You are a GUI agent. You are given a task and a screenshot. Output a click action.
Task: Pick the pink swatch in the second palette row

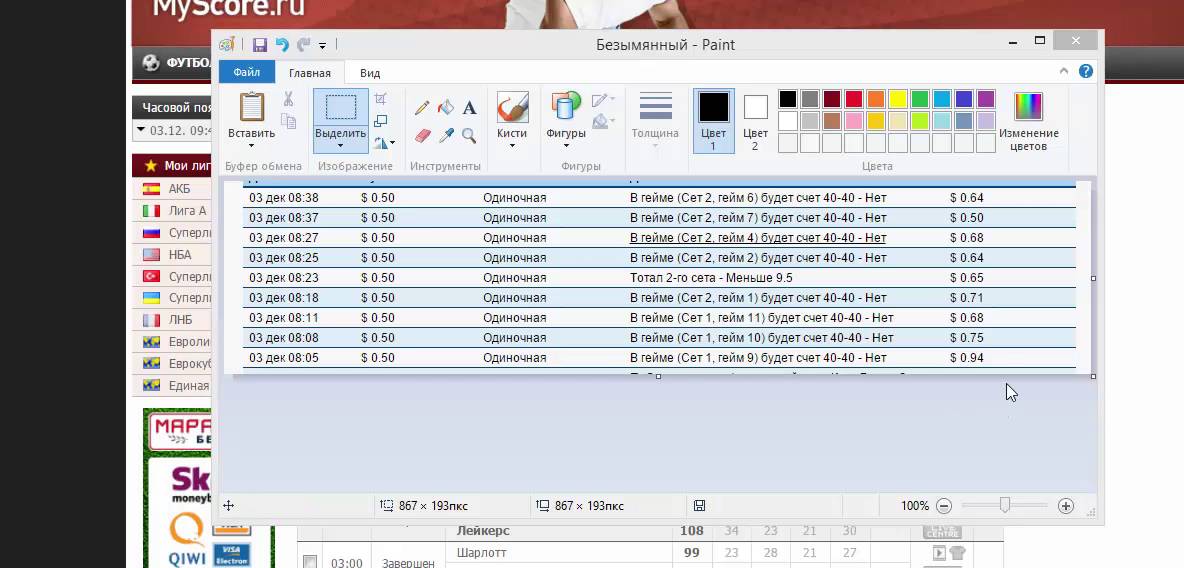pyautogui.click(x=853, y=121)
